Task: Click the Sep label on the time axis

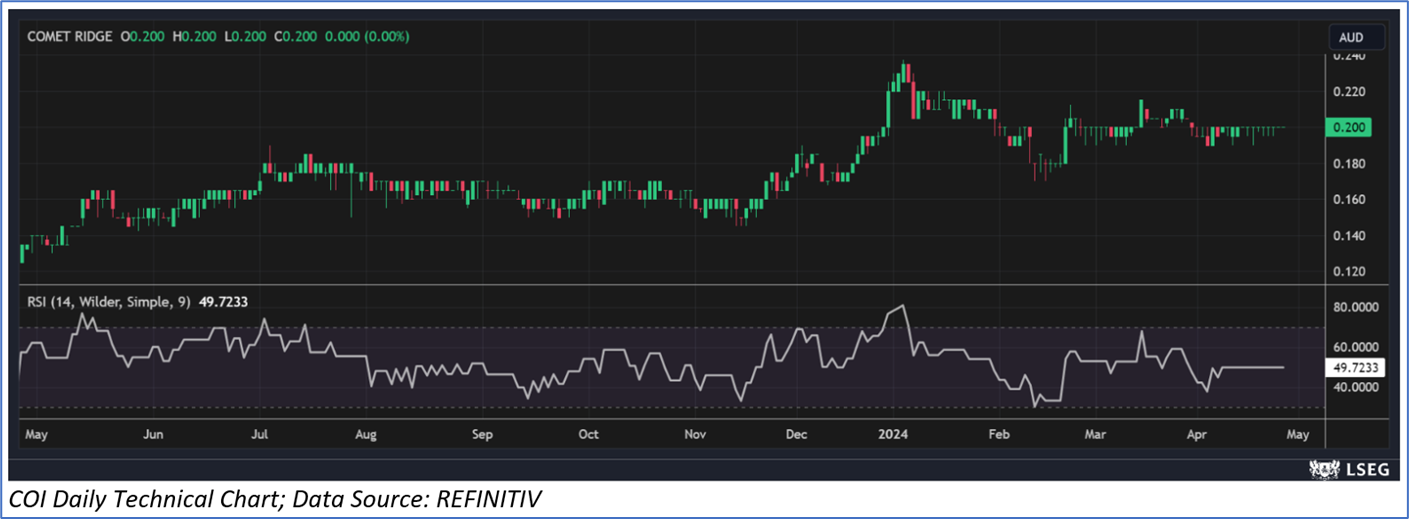Action: [482, 435]
